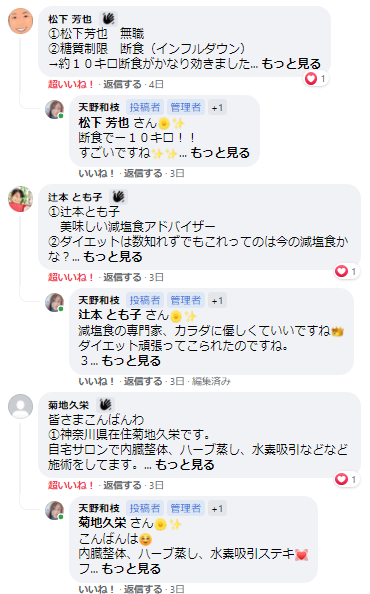Image resolution: width=370 pixels, height=594 pixels.
Task: Click the 管理者 badge in the reply to 辻本 とも子
Action: click(186, 300)
